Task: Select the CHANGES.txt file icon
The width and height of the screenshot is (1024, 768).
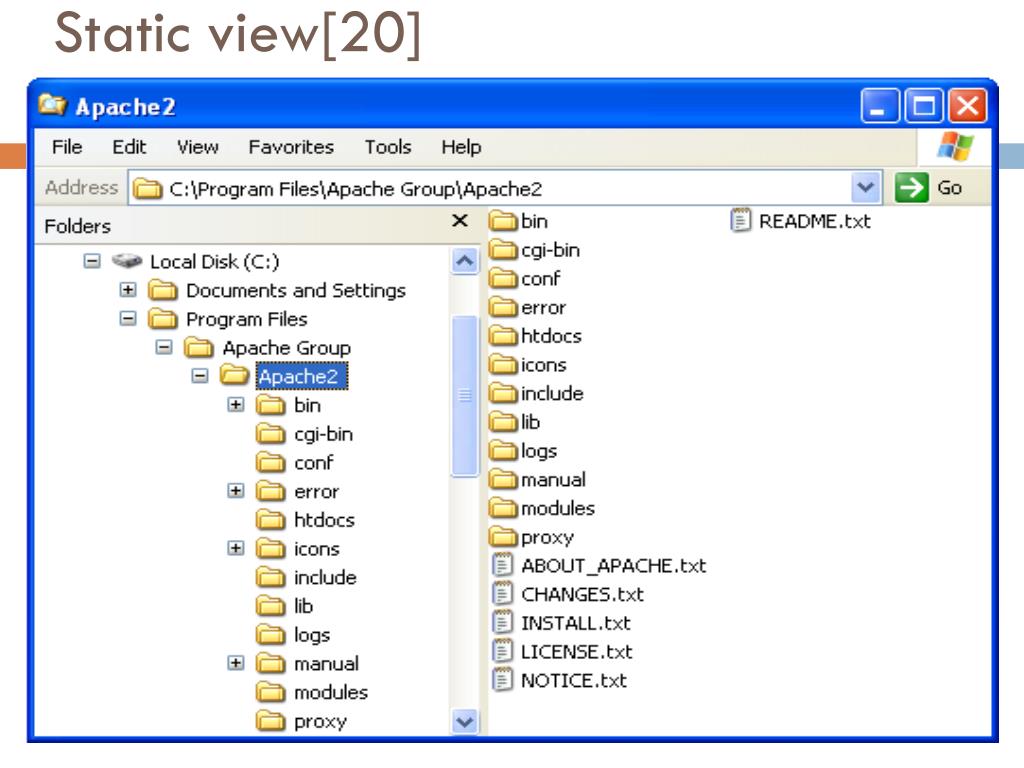Action: coord(502,594)
